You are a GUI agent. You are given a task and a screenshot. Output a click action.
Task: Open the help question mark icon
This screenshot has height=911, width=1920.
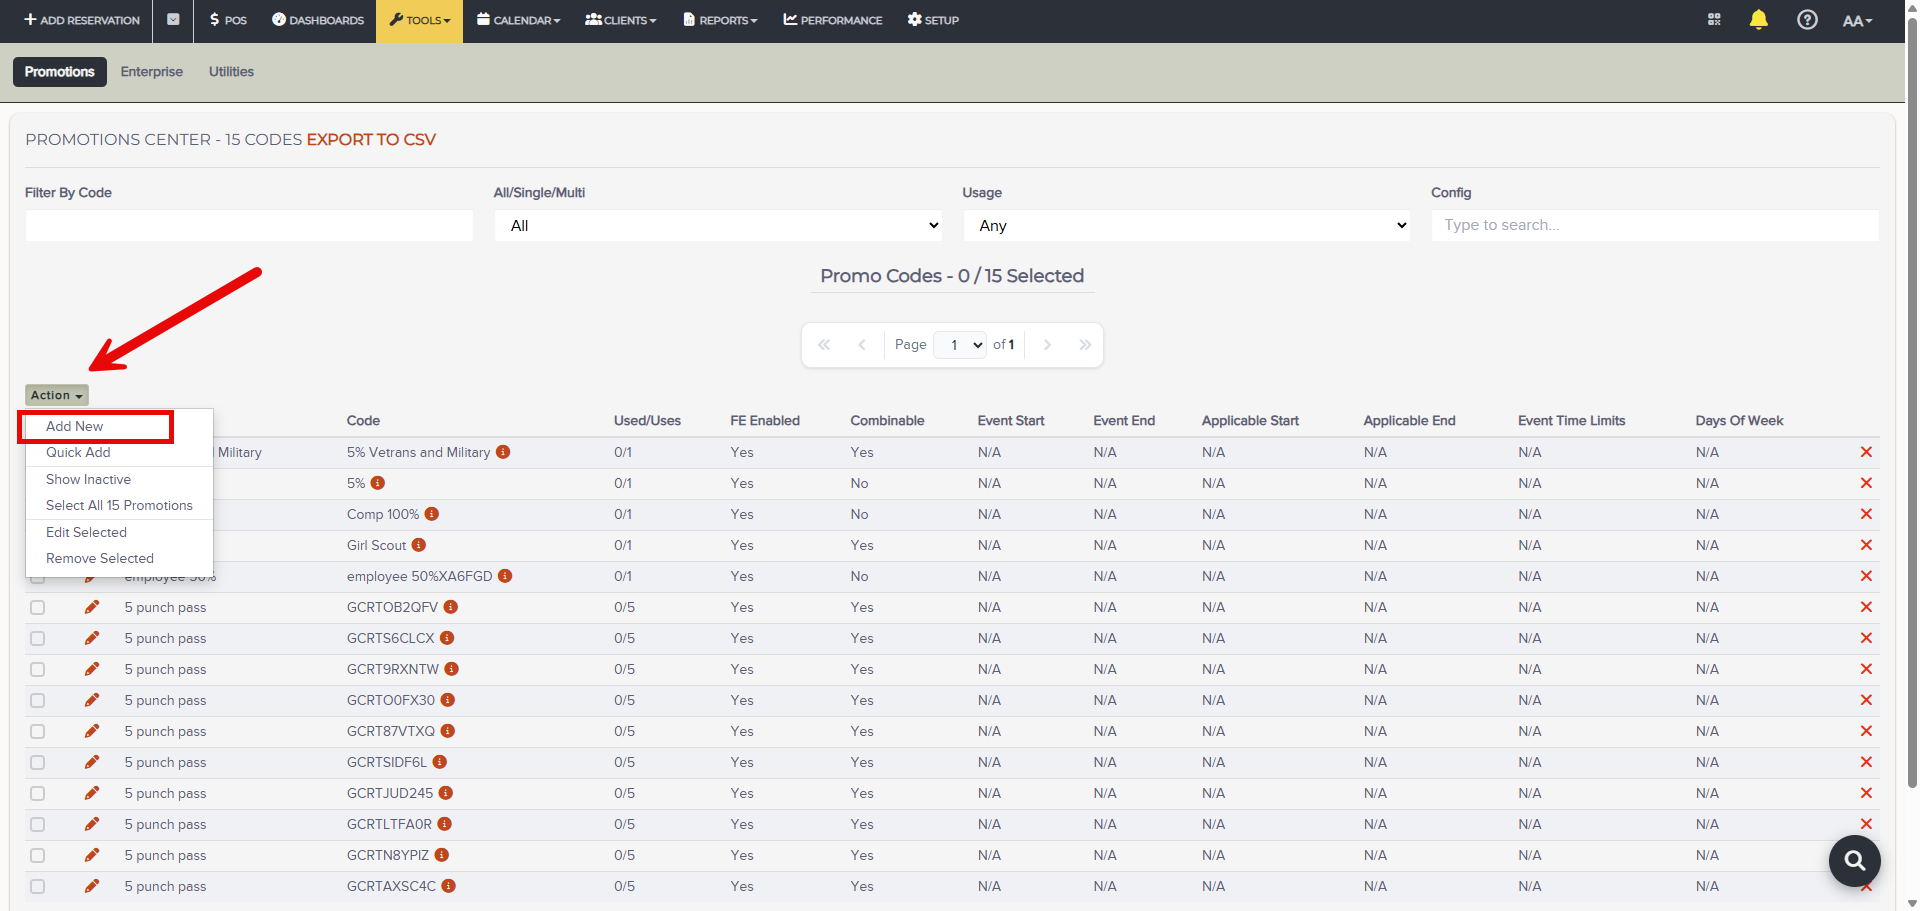click(1807, 20)
